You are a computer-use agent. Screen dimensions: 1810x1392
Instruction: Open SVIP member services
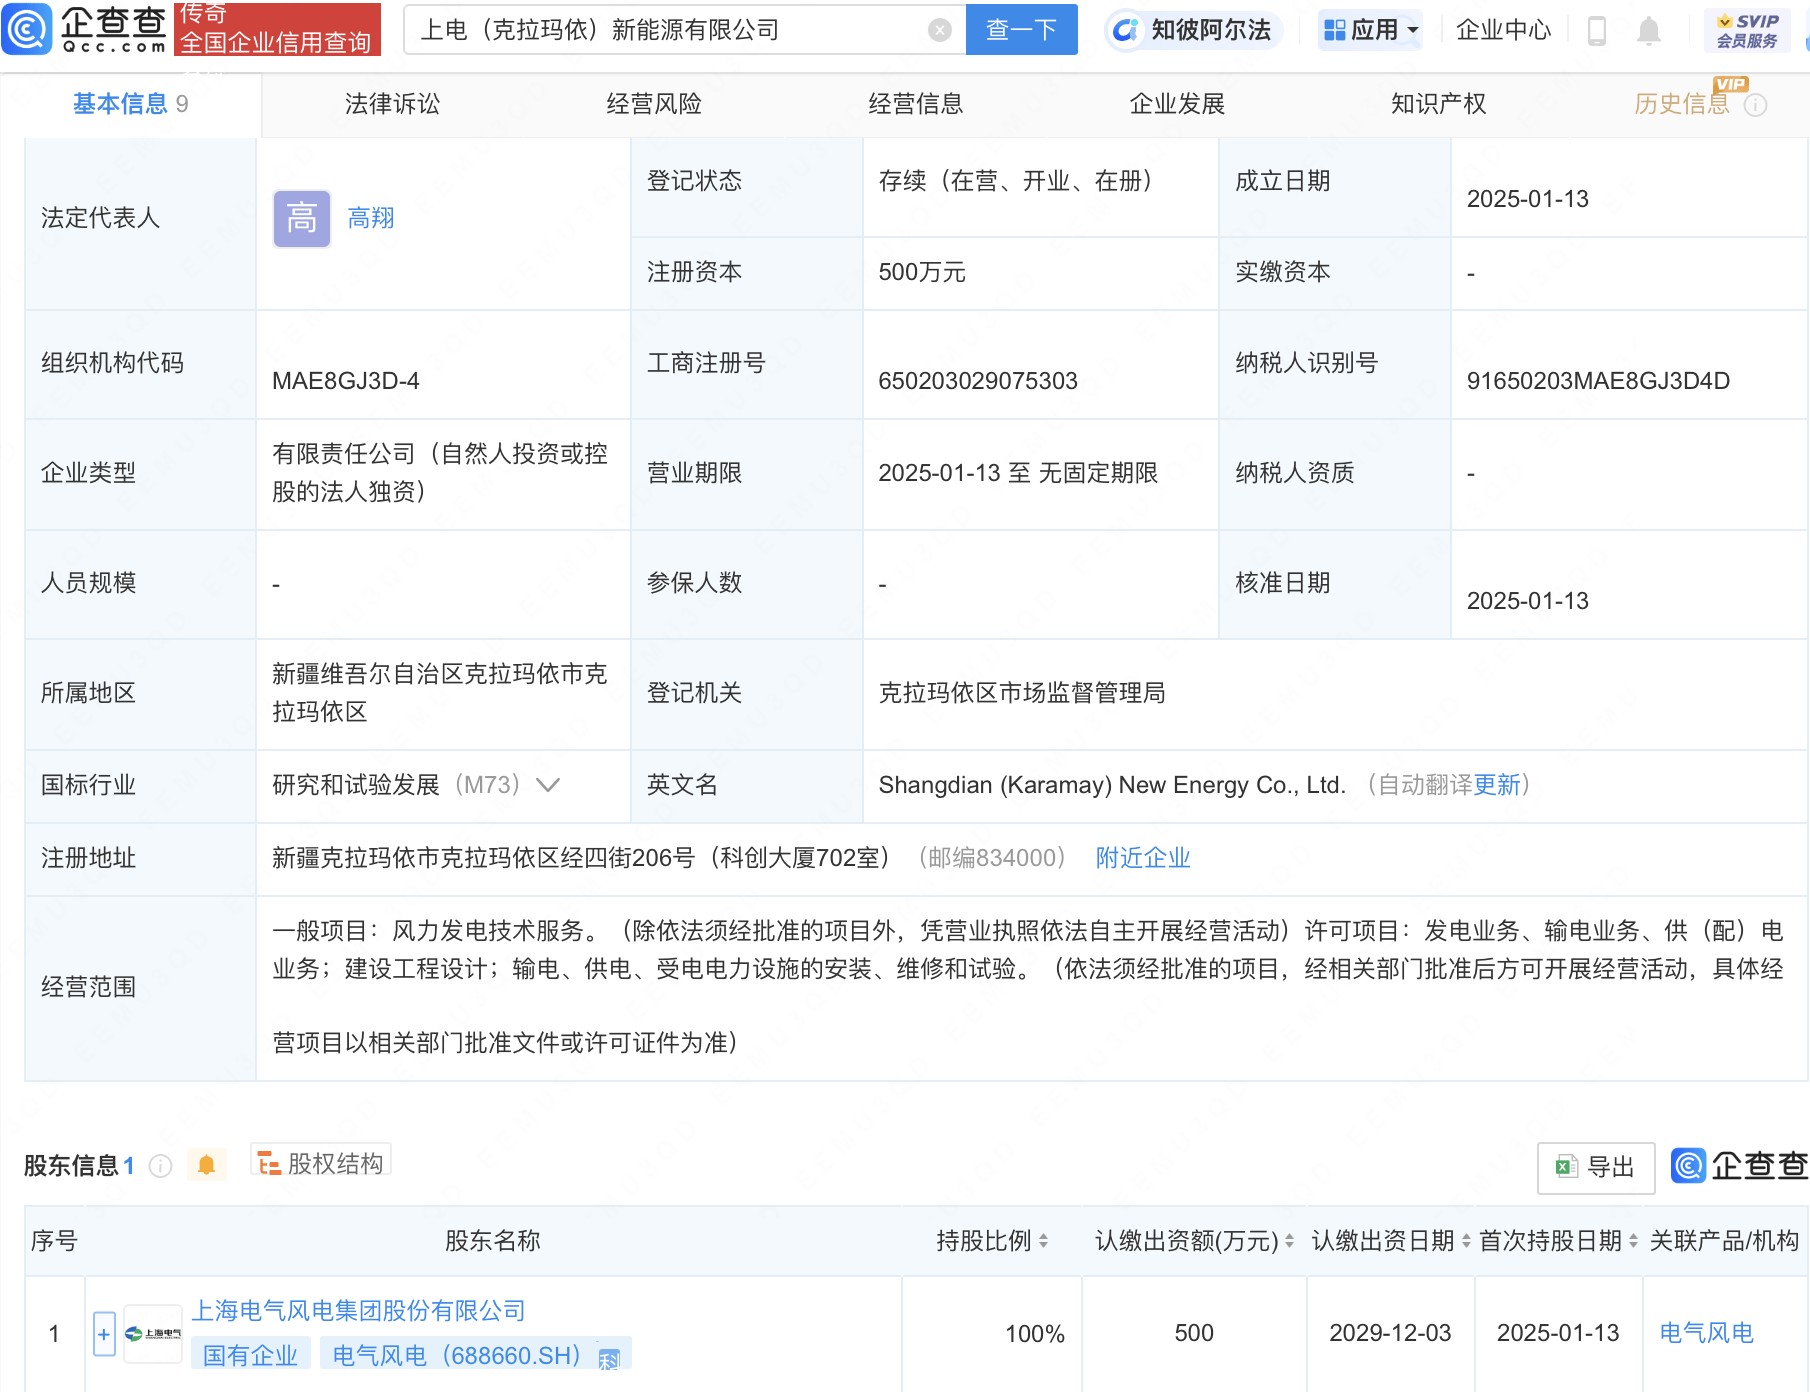click(1746, 30)
